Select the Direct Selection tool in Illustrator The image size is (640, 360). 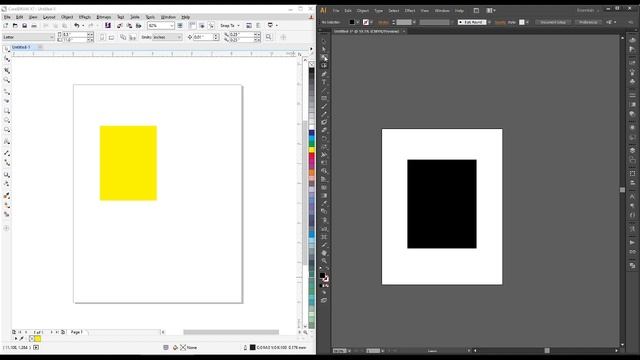(324, 49)
